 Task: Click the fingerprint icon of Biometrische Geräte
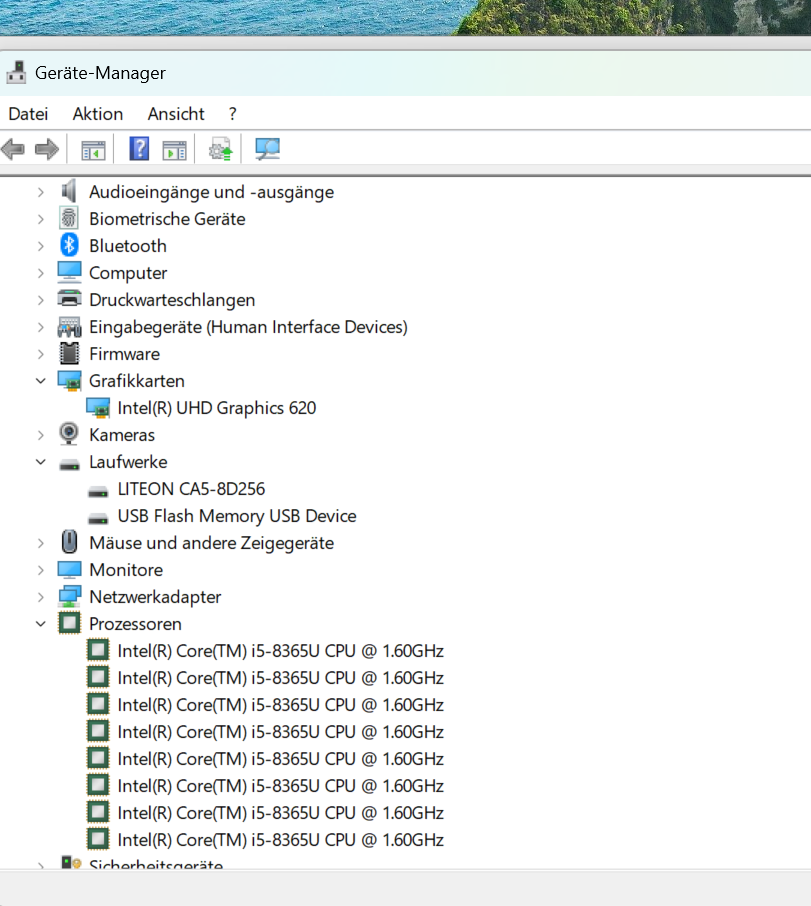69,218
